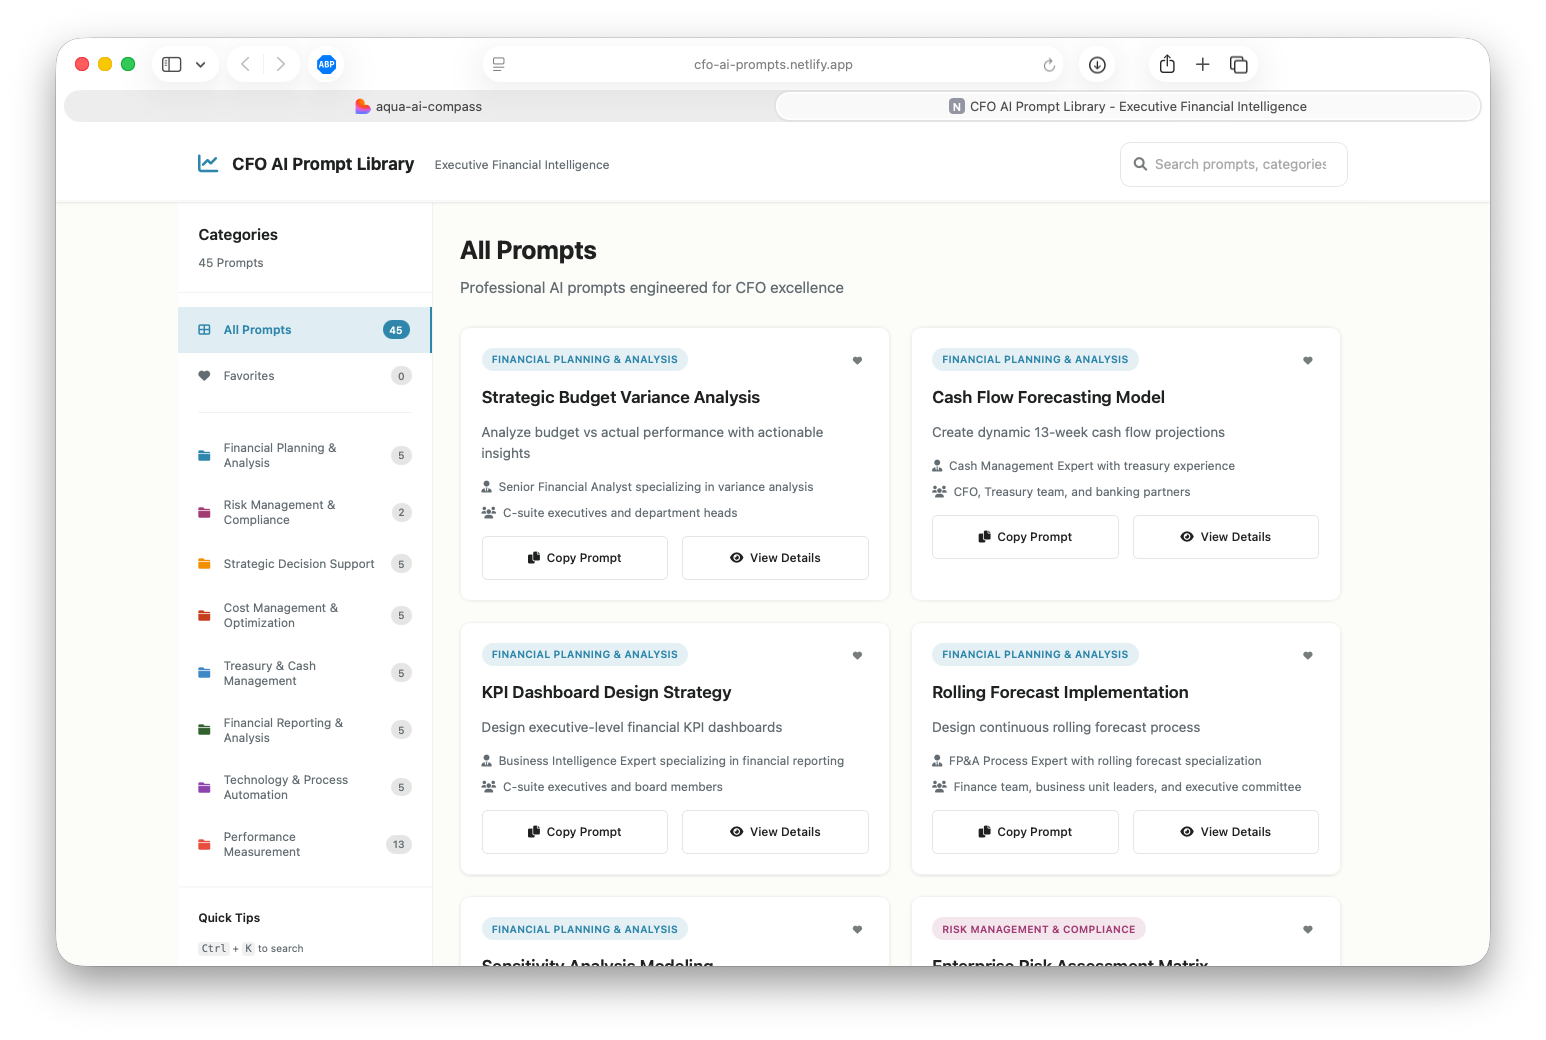The image size is (1546, 1040).
Task: Open the ABP ad blocker extension icon
Action: [326, 64]
